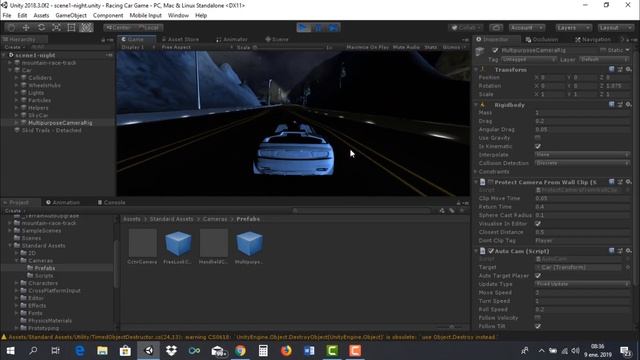Open the Layers dropdown in toolbar
This screenshot has width=640, height=360.
click(x=573, y=27)
